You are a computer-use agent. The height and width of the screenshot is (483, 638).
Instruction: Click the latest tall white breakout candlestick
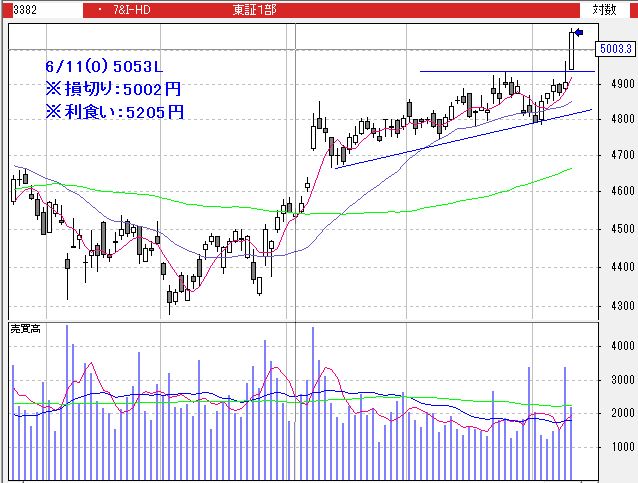point(572,51)
